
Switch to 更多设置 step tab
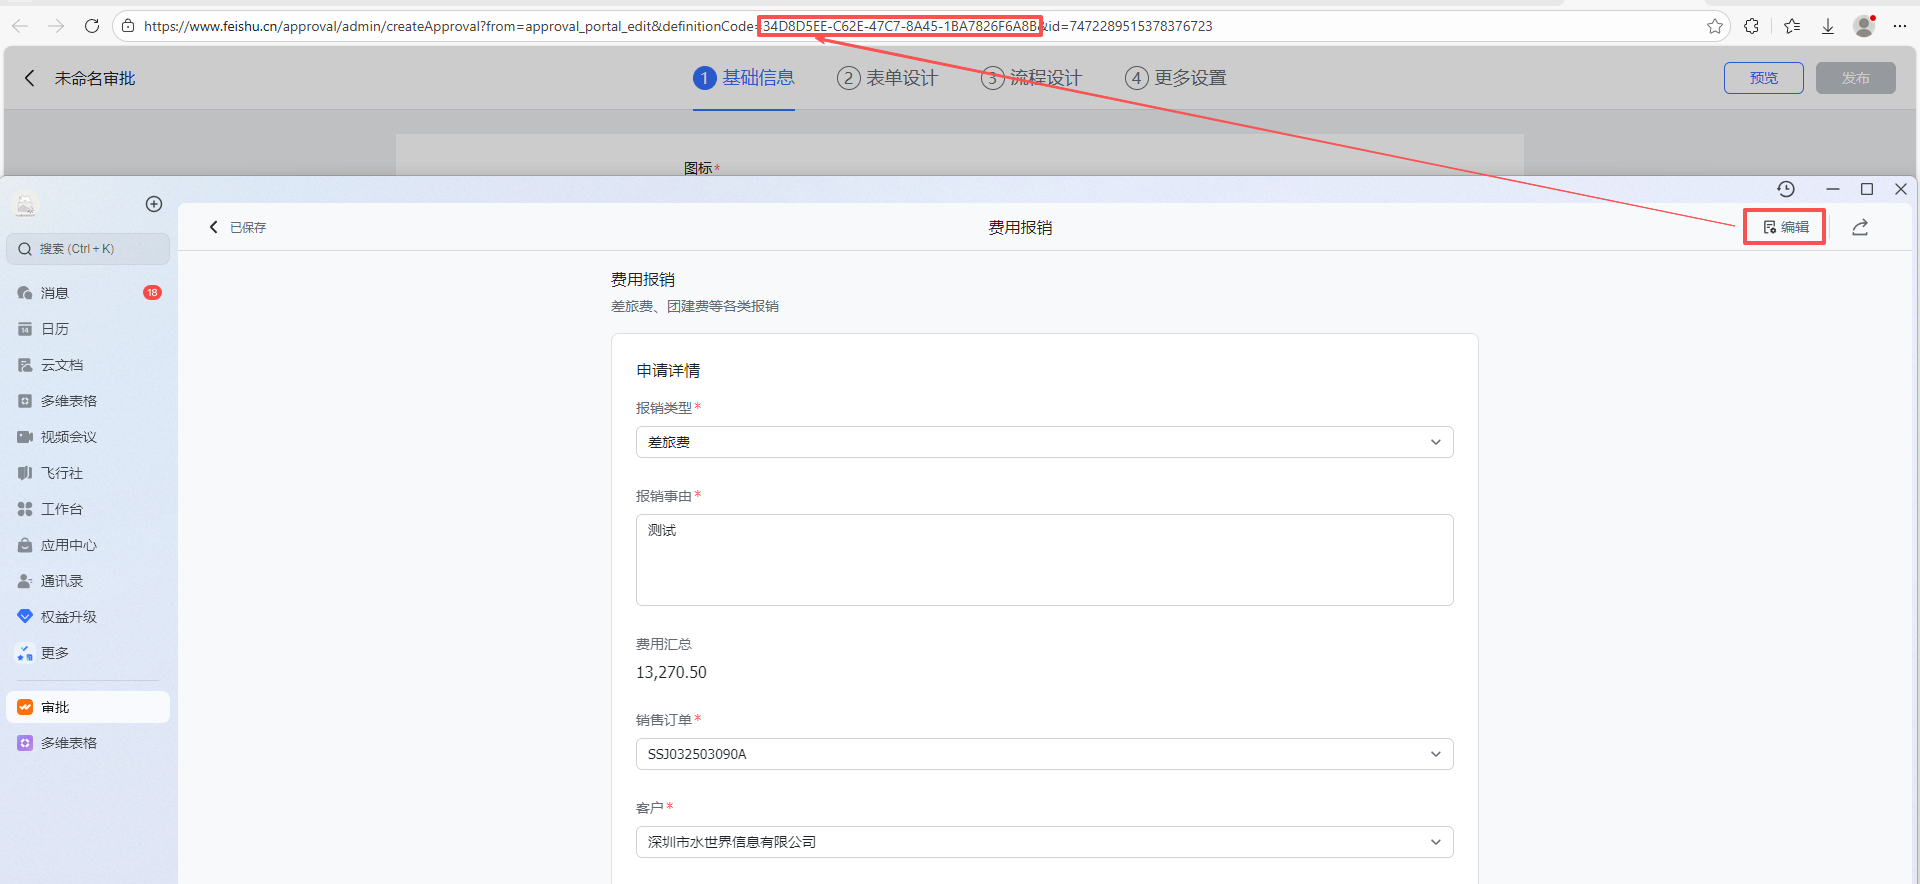pyautogui.click(x=1176, y=78)
